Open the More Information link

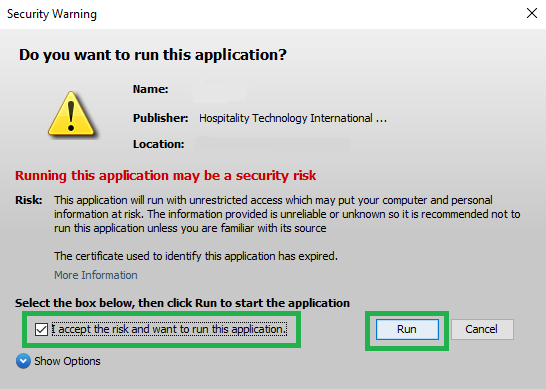point(96,275)
